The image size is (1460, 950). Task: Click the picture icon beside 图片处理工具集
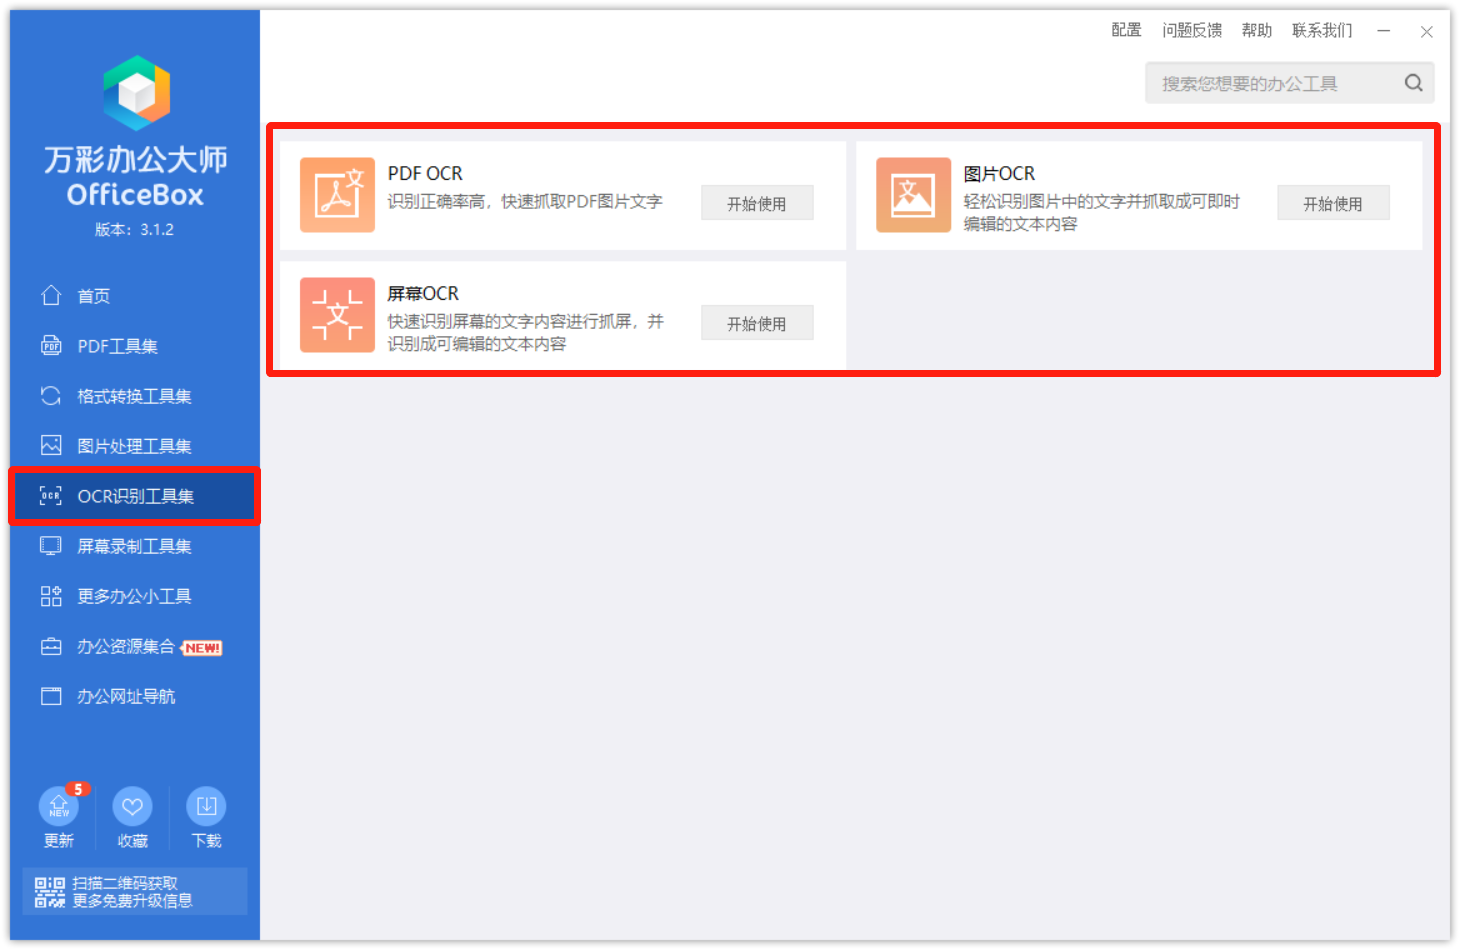[51, 445]
